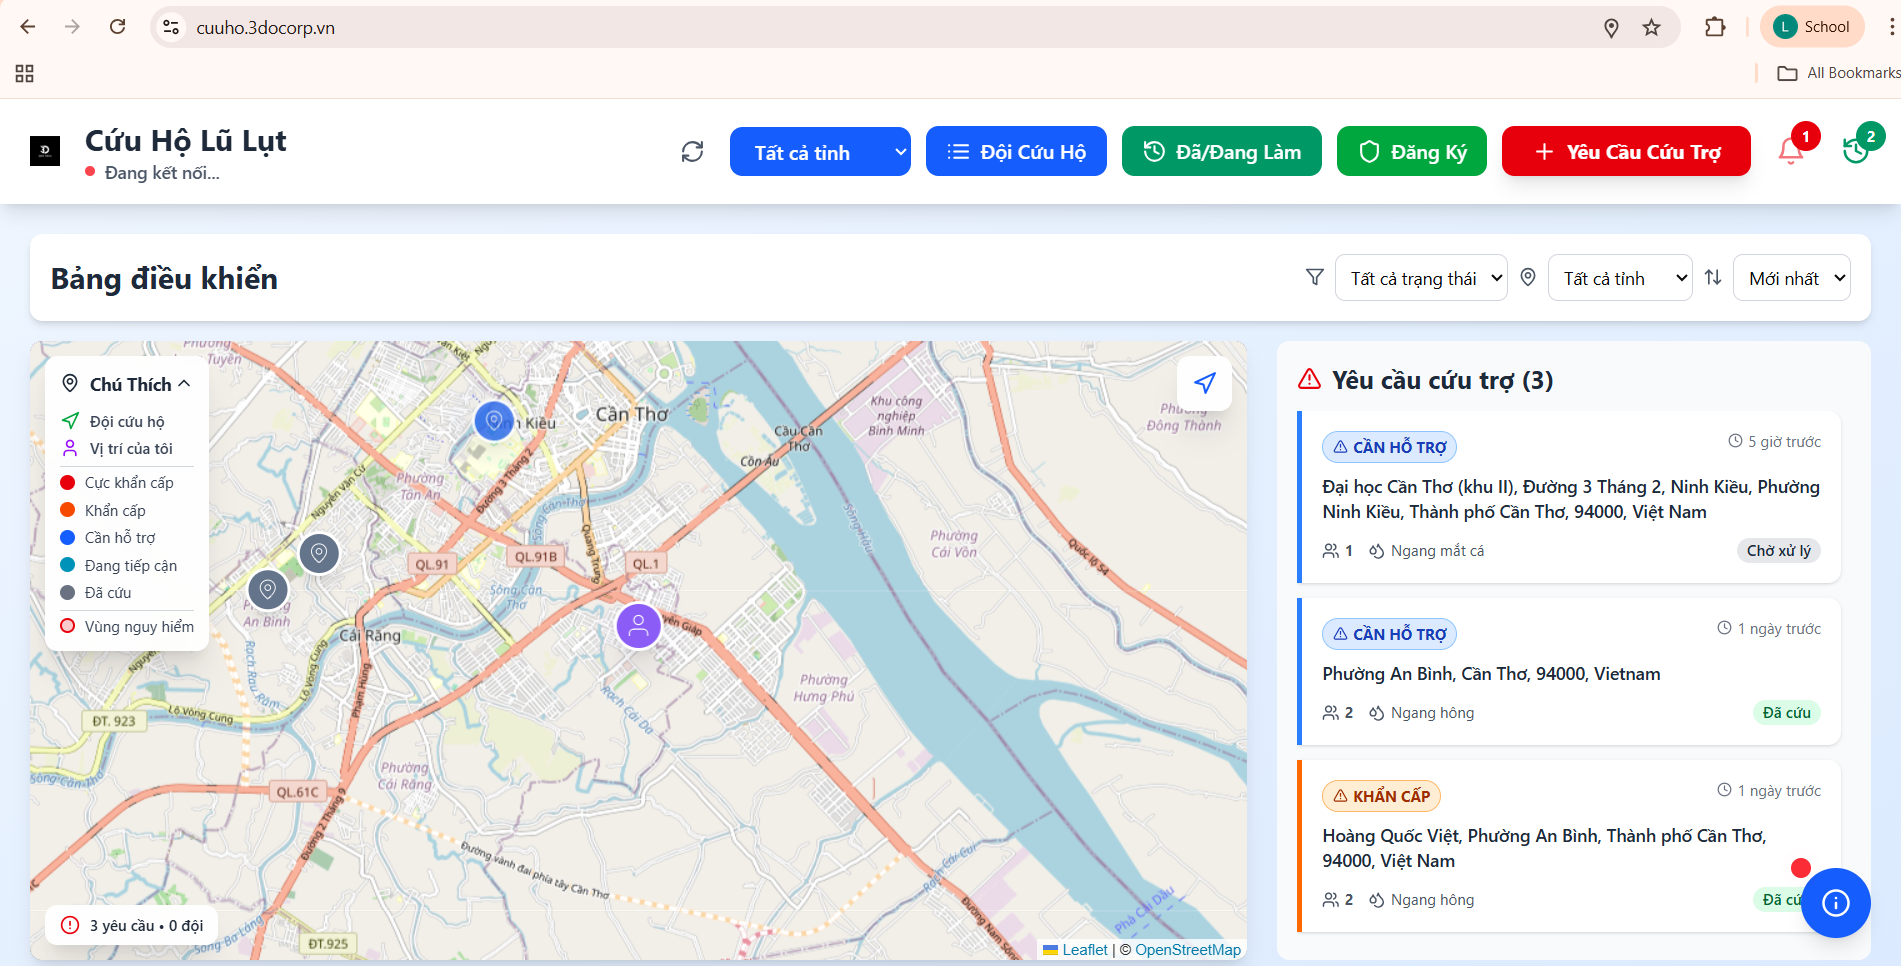
Task: Click the sort arrows icon beside Mới nhất
Action: [1713, 277]
